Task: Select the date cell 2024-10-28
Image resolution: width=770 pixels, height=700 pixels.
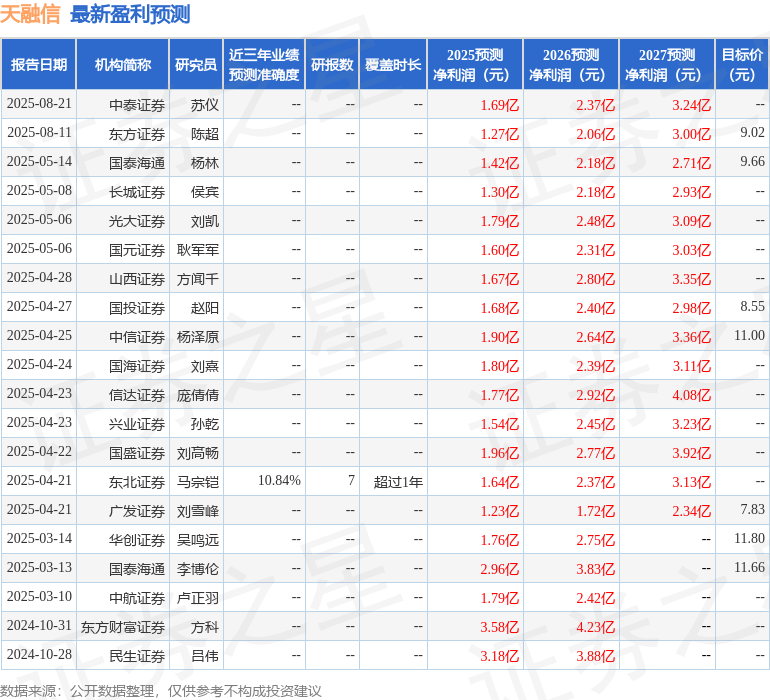Action: pos(39,654)
